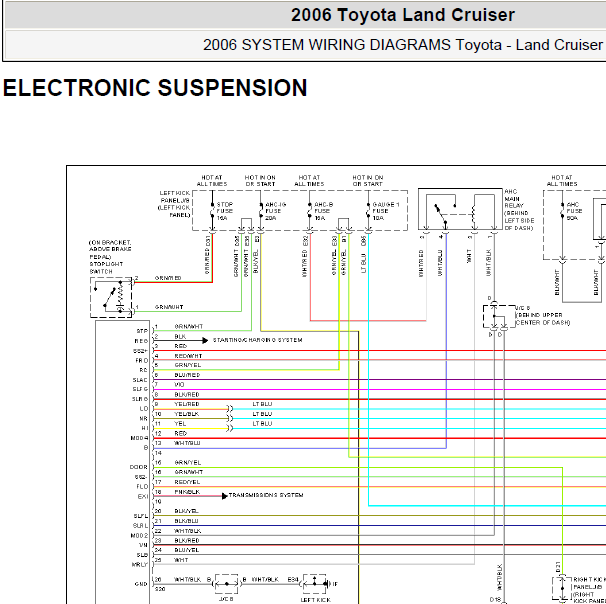Select the SLAC pin label
This screenshot has height=604, width=606.
tap(140, 380)
